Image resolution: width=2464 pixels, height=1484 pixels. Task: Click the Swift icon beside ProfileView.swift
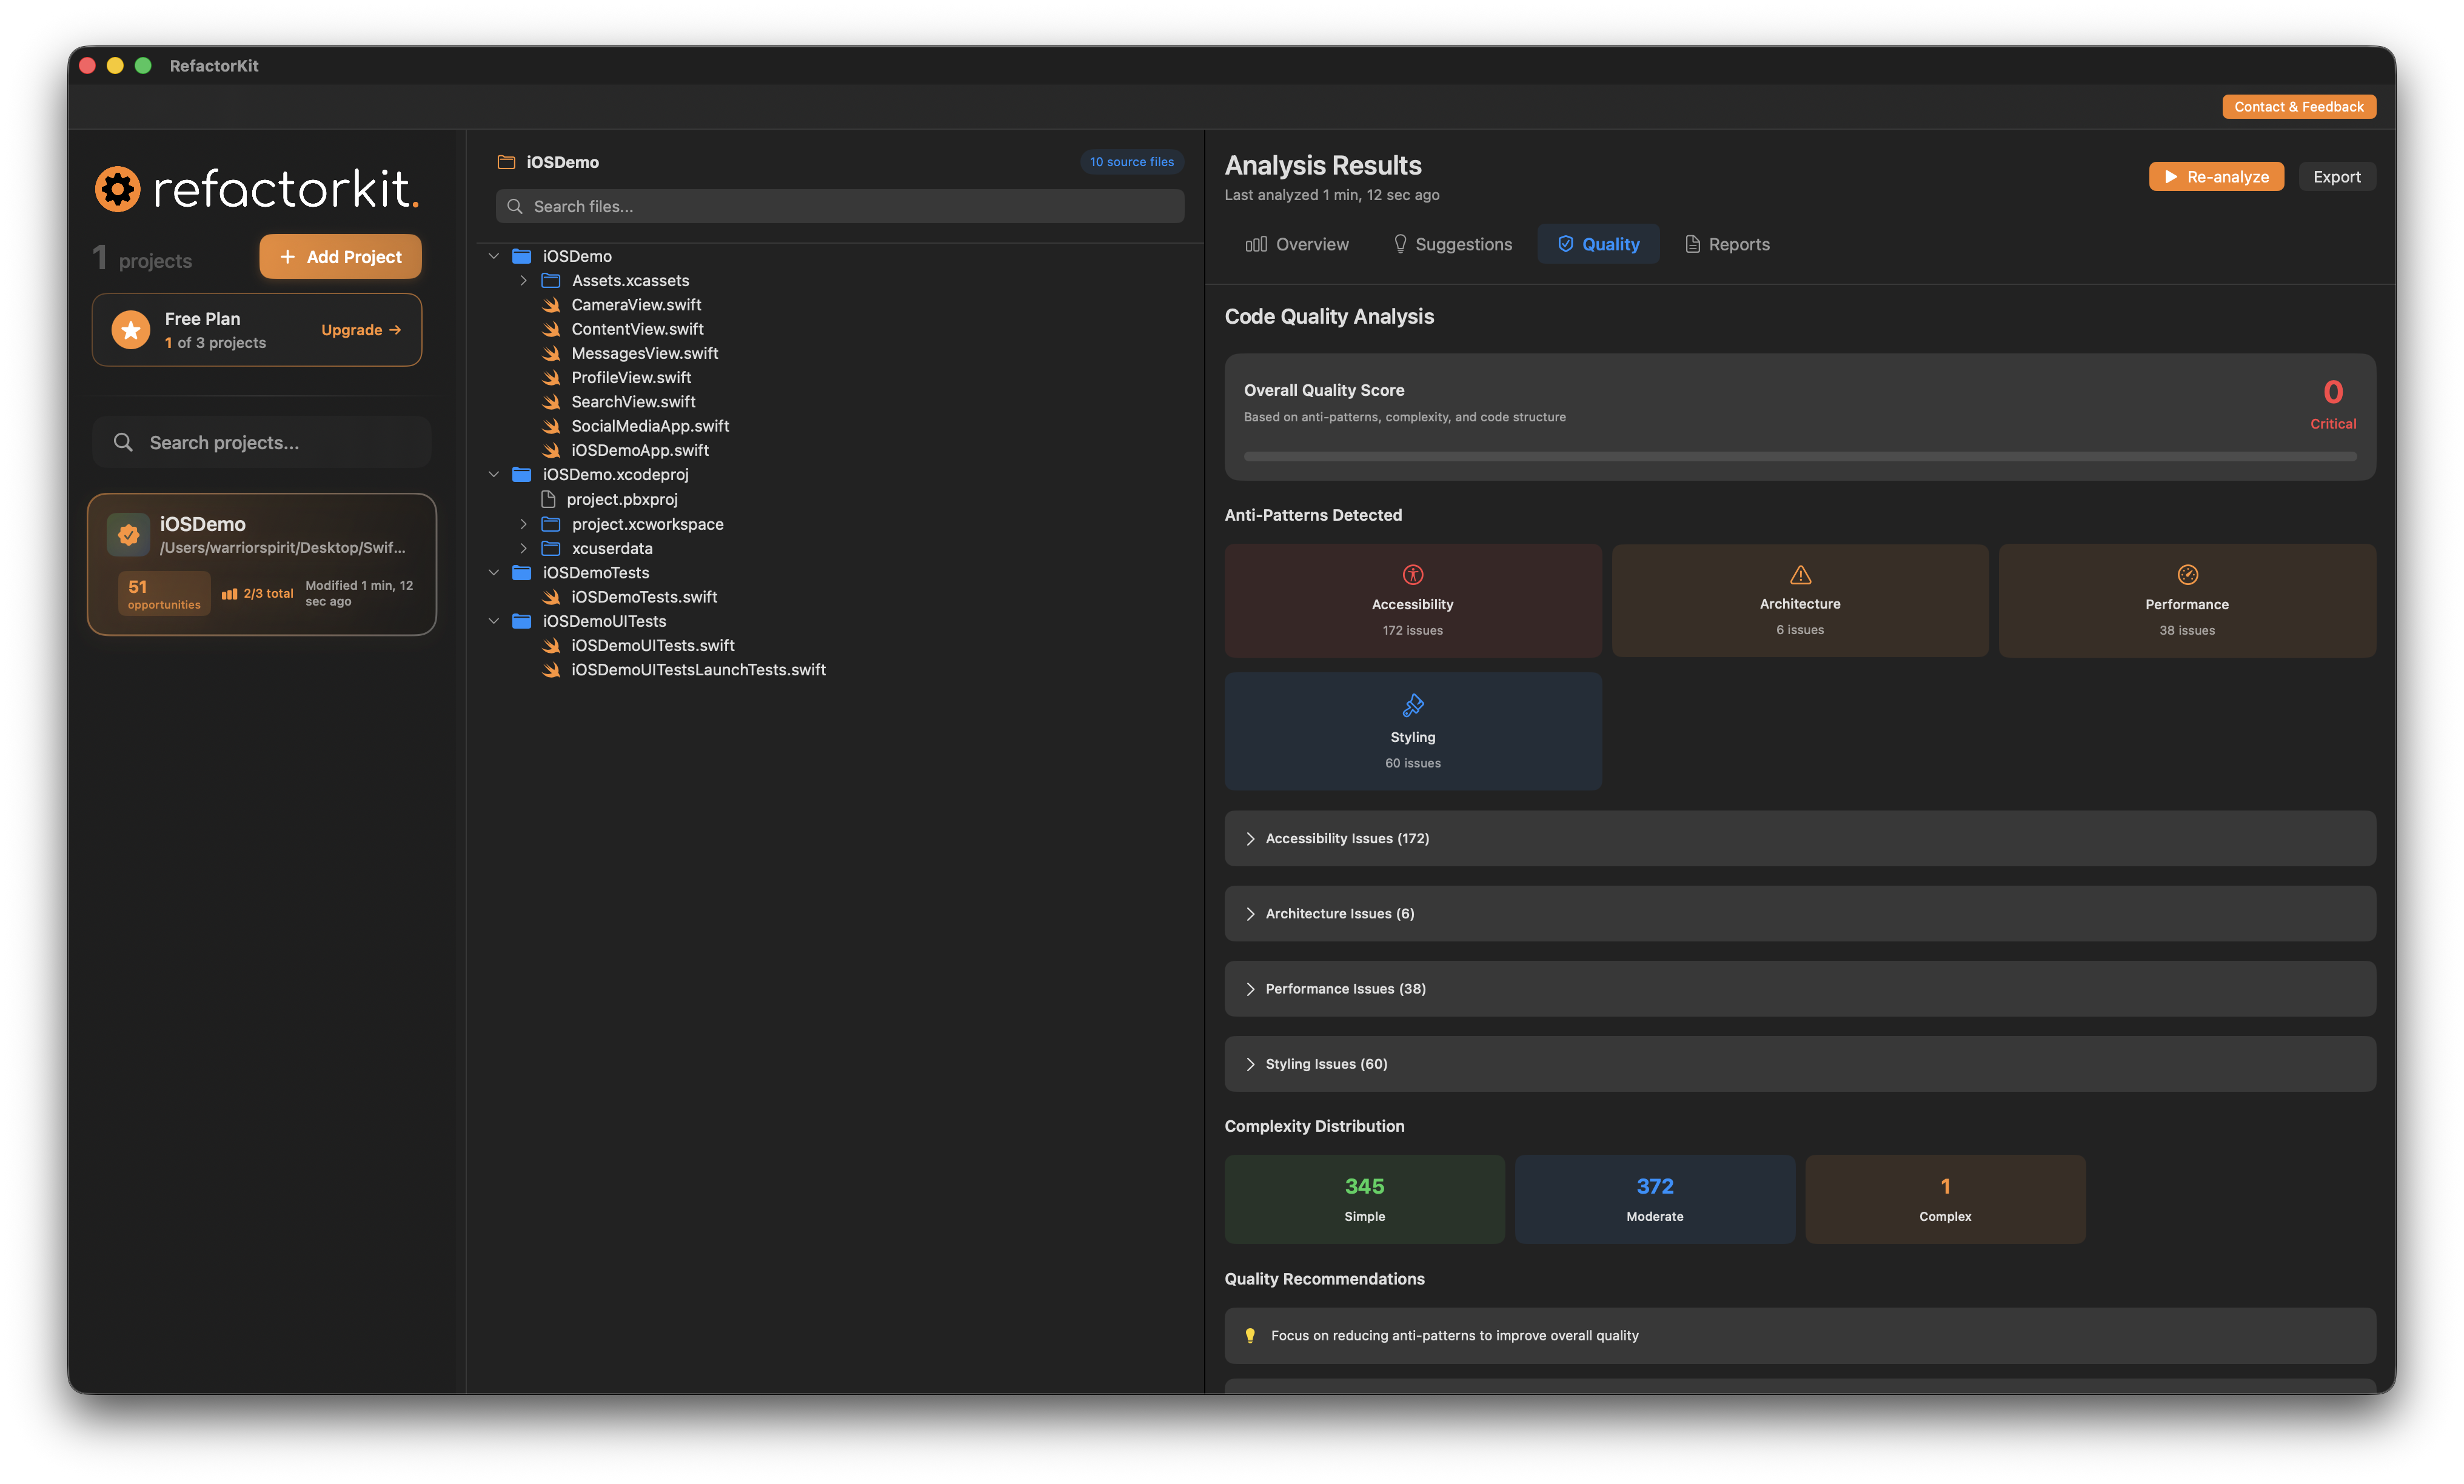(551, 378)
